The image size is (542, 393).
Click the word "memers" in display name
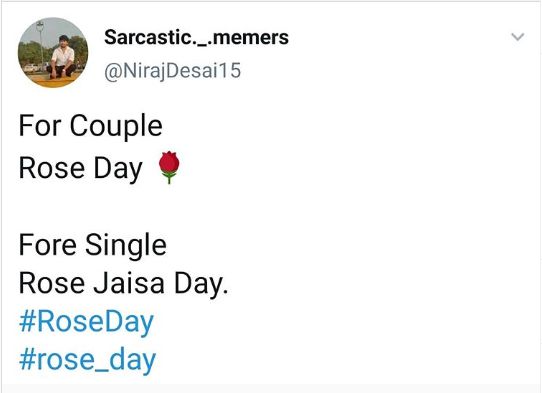click(x=251, y=37)
